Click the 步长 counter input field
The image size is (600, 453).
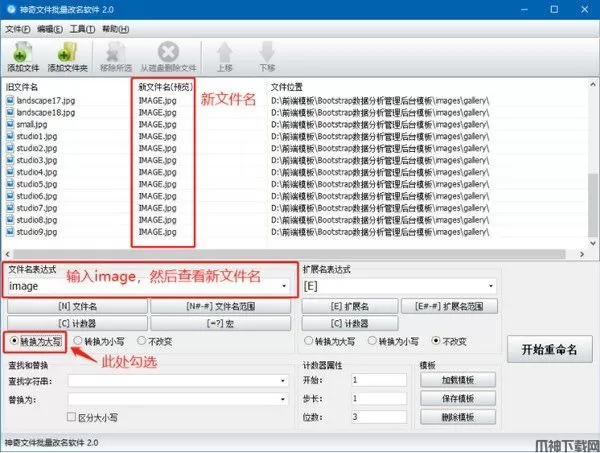(379, 398)
